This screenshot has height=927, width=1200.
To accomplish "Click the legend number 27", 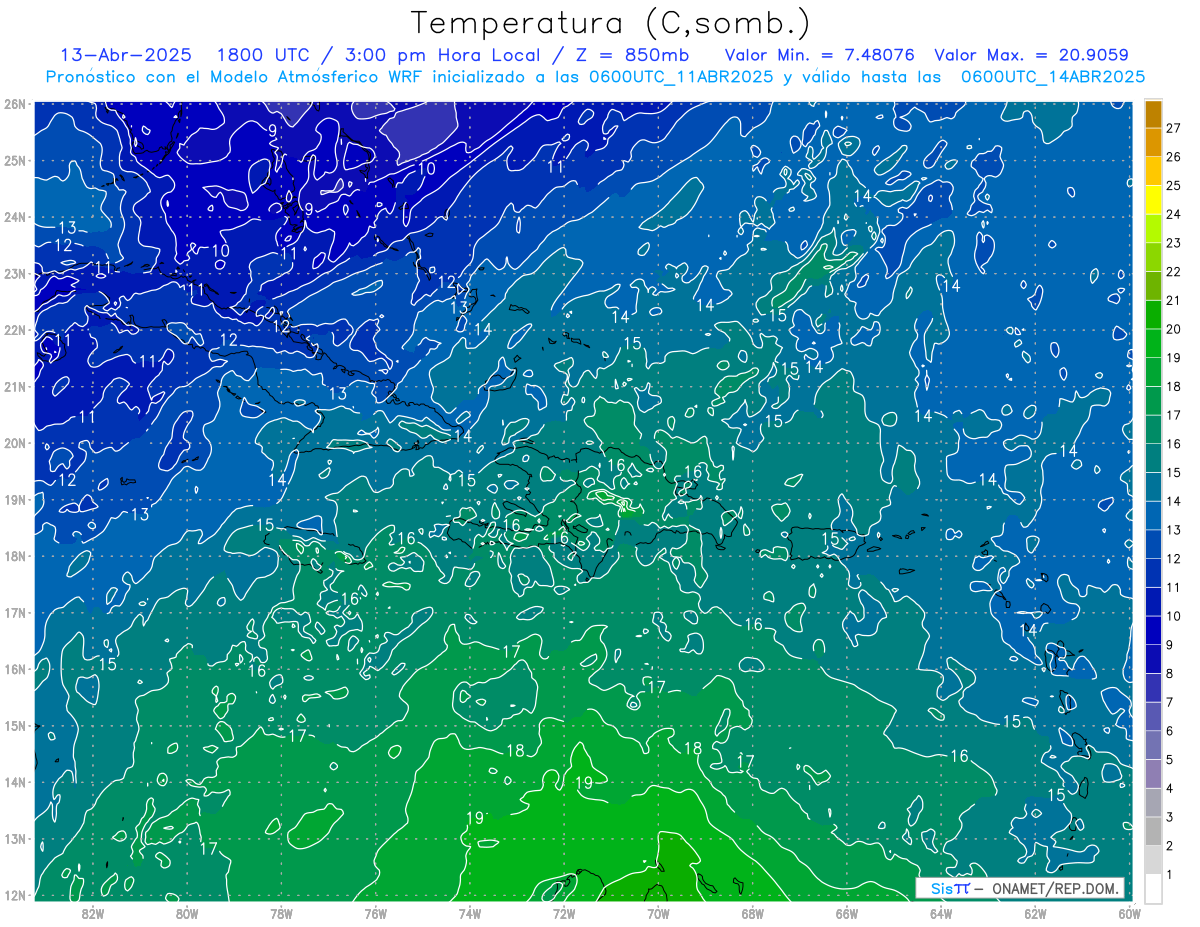I will tap(1173, 128).
